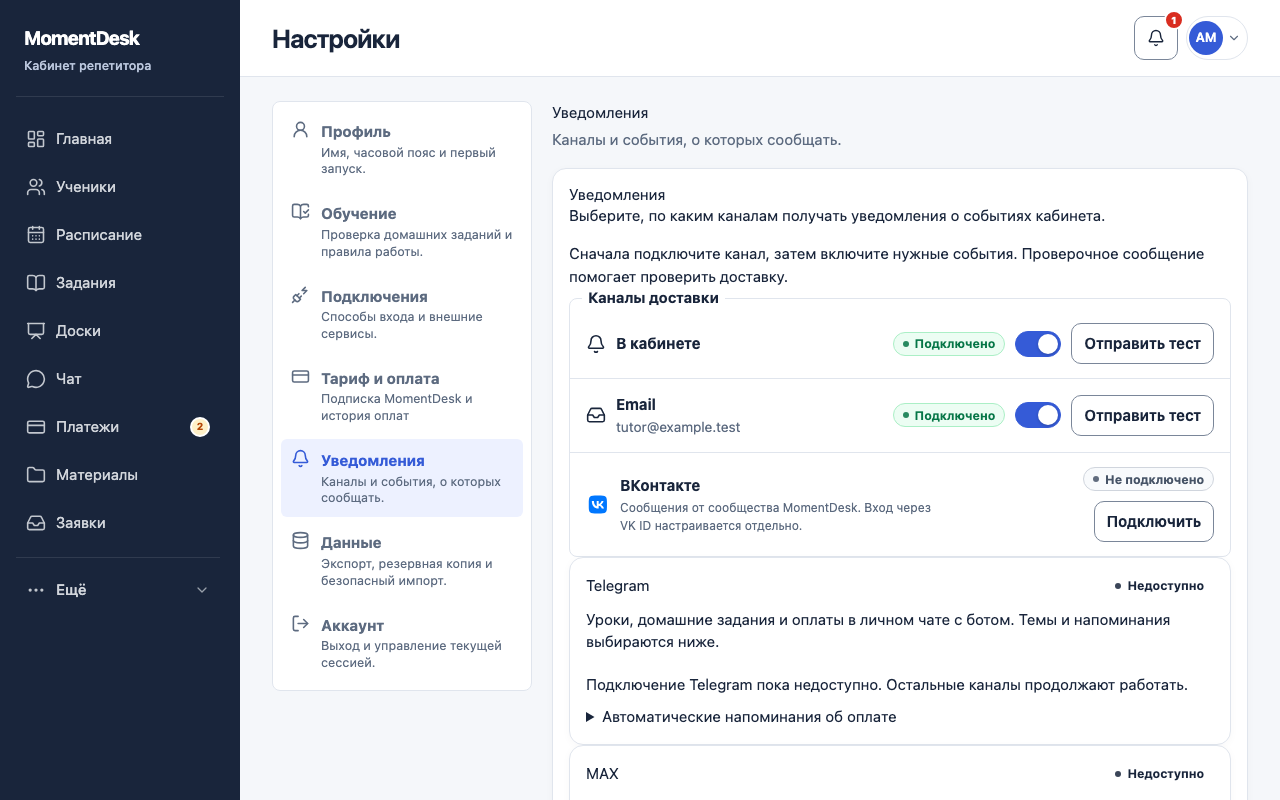Click the Не подключено status badge
This screenshot has width=1280, height=800.
pos(1148,480)
